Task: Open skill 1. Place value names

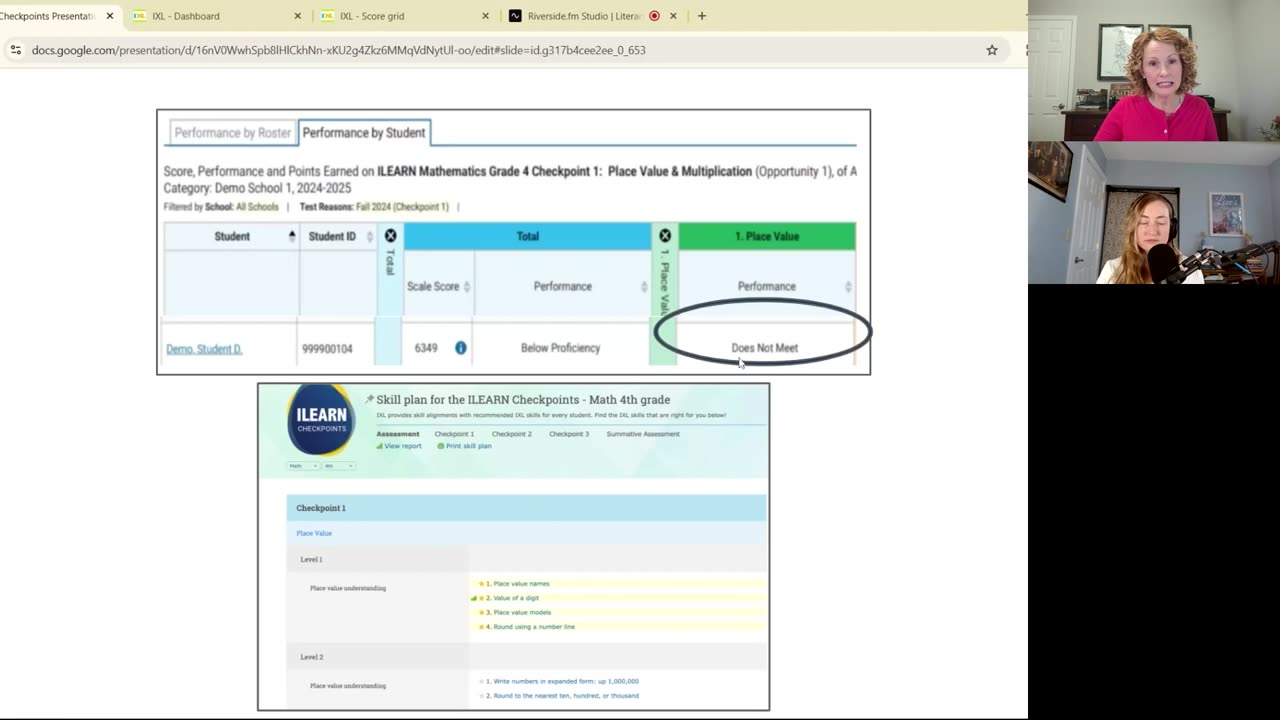Action: click(x=517, y=584)
